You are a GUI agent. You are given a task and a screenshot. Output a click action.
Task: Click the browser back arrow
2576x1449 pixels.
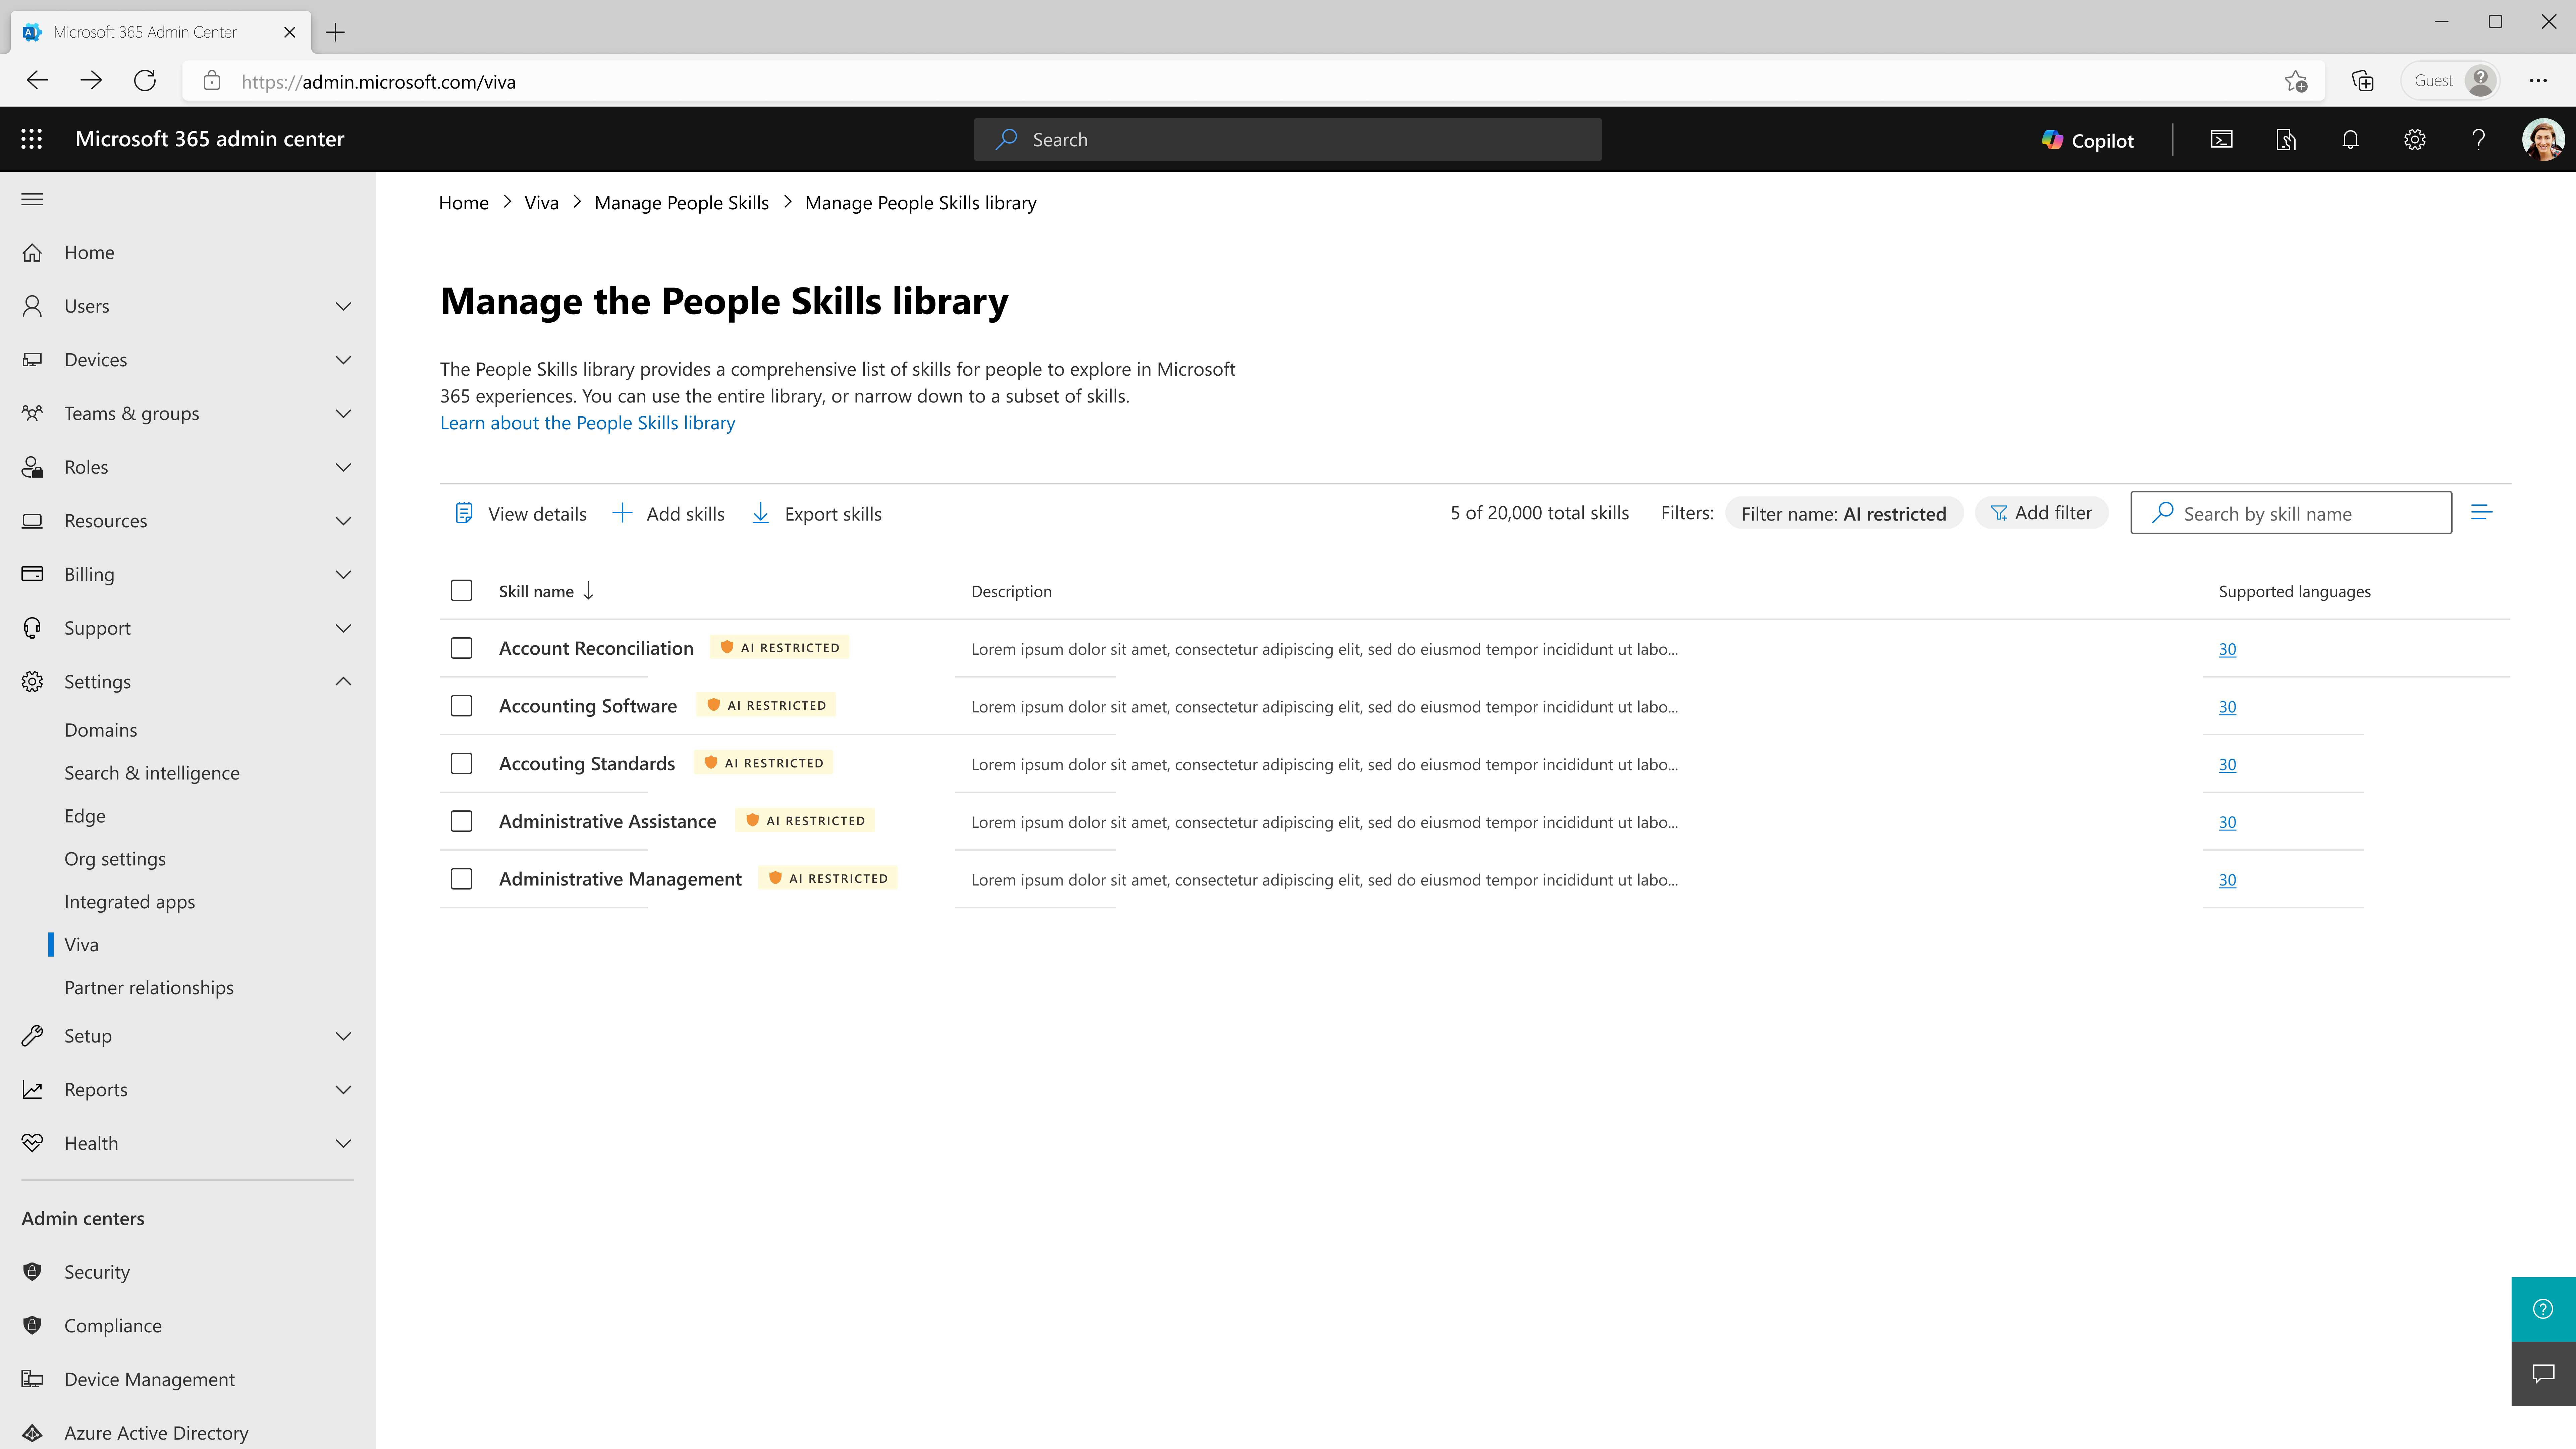click(x=37, y=81)
